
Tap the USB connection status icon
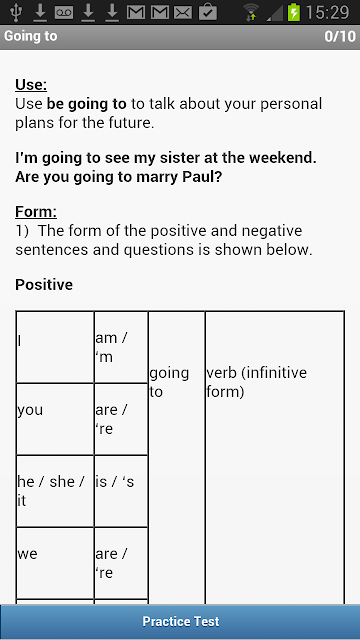(x=16, y=12)
